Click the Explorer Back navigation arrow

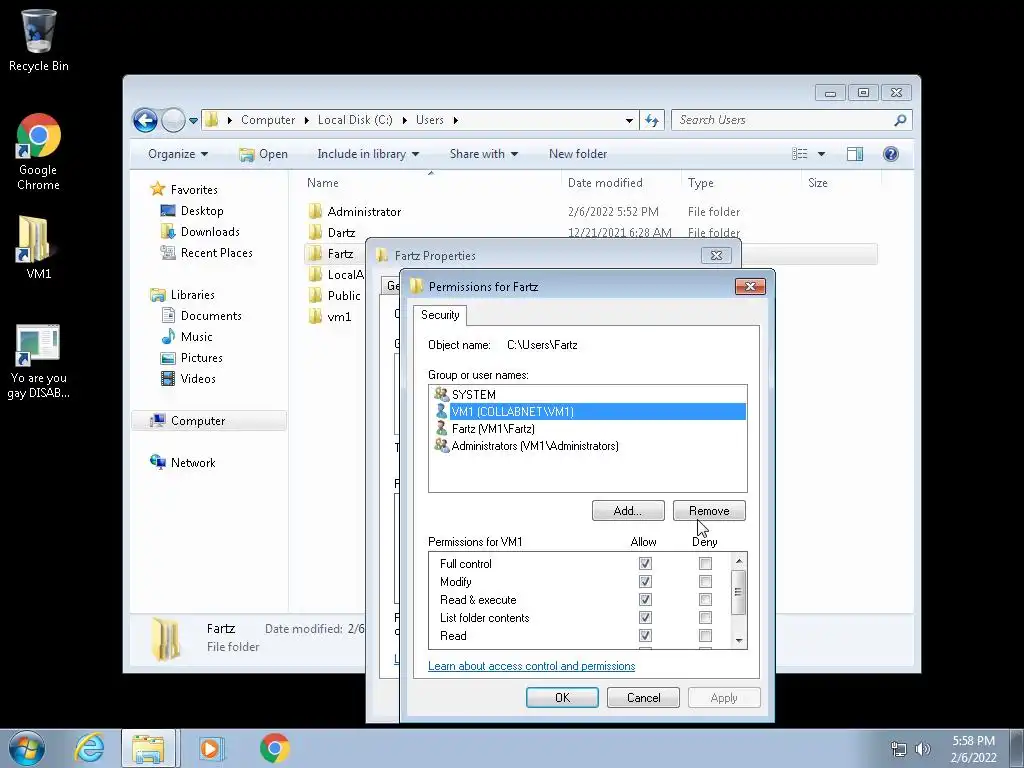(x=145, y=120)
